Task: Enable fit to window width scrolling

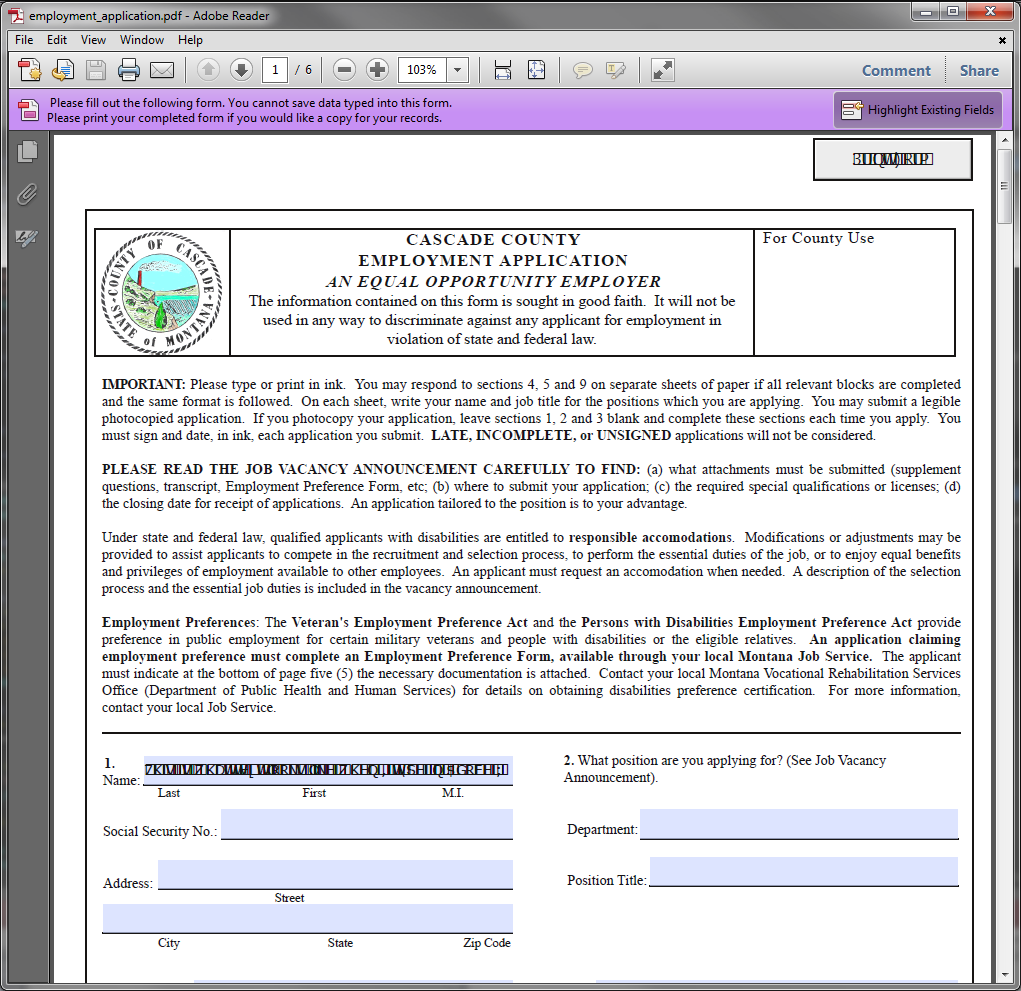Action: [503, 70]
